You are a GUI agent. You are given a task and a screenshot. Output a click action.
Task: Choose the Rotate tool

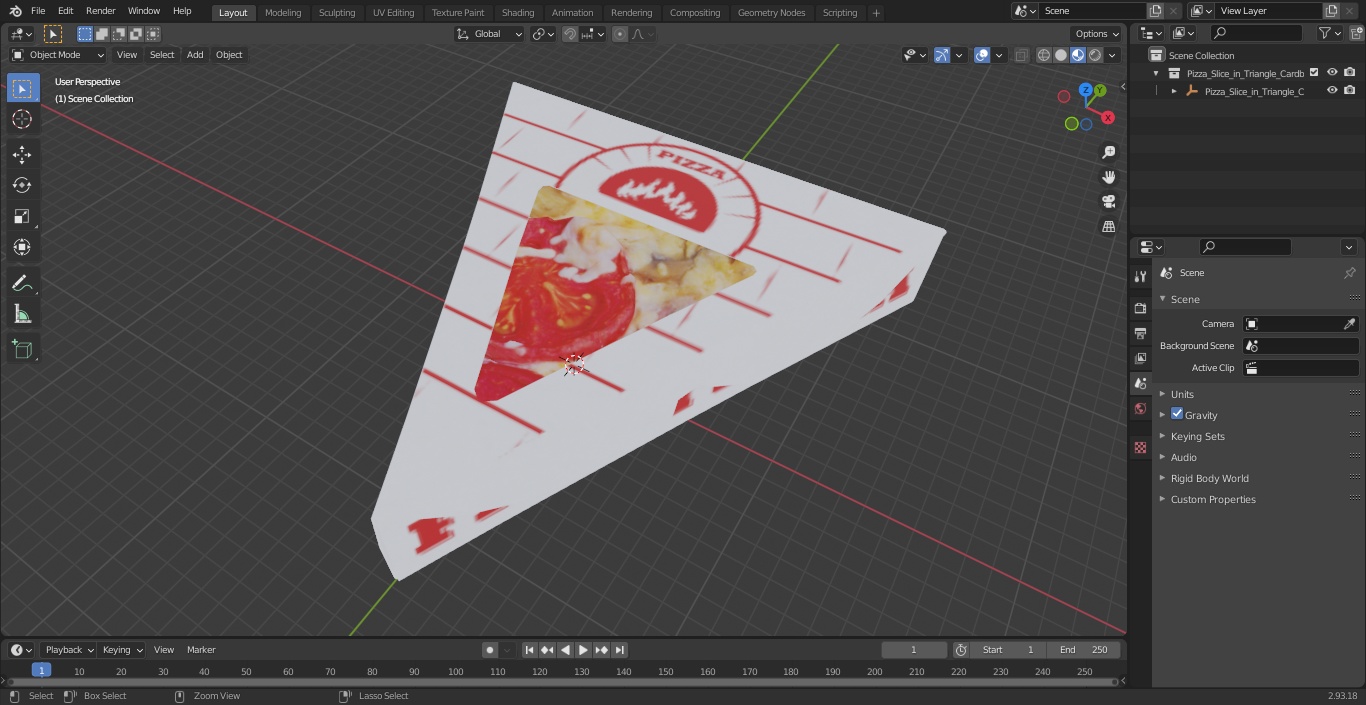tap(22, 185)
